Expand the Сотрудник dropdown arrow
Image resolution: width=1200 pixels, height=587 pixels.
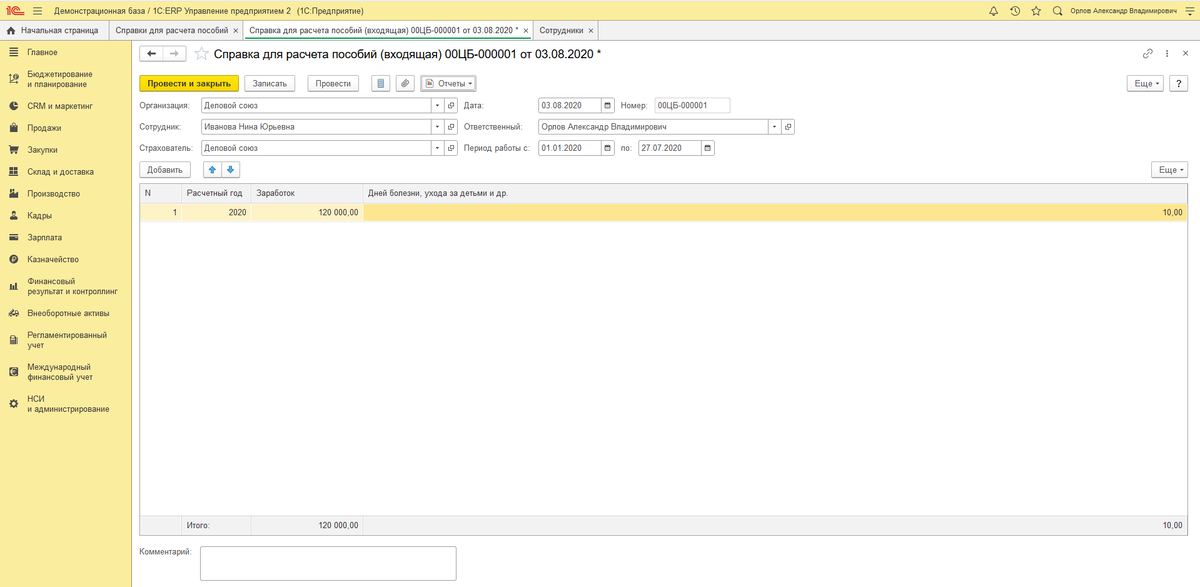437,127
